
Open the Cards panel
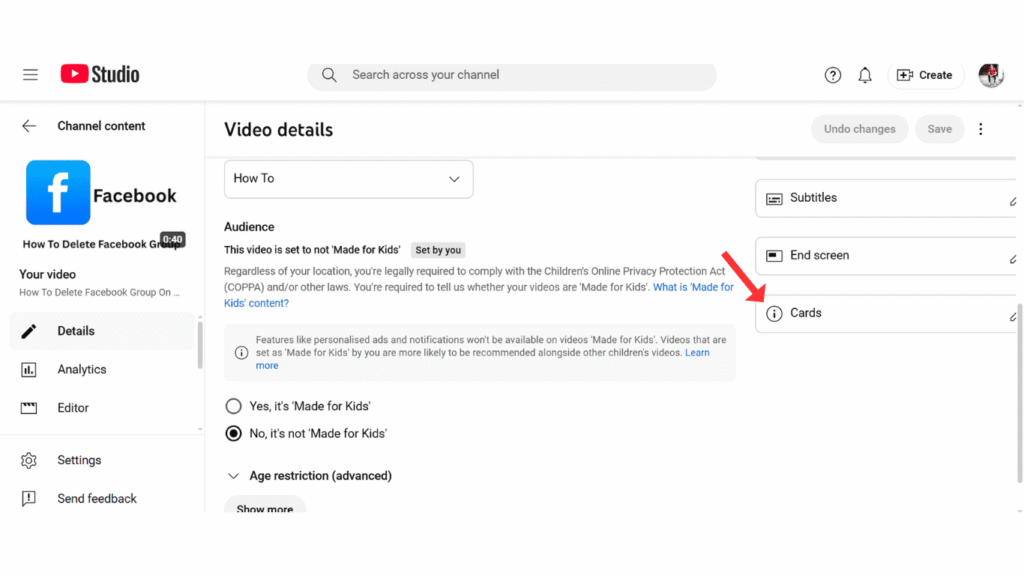(x=888, y=313)
